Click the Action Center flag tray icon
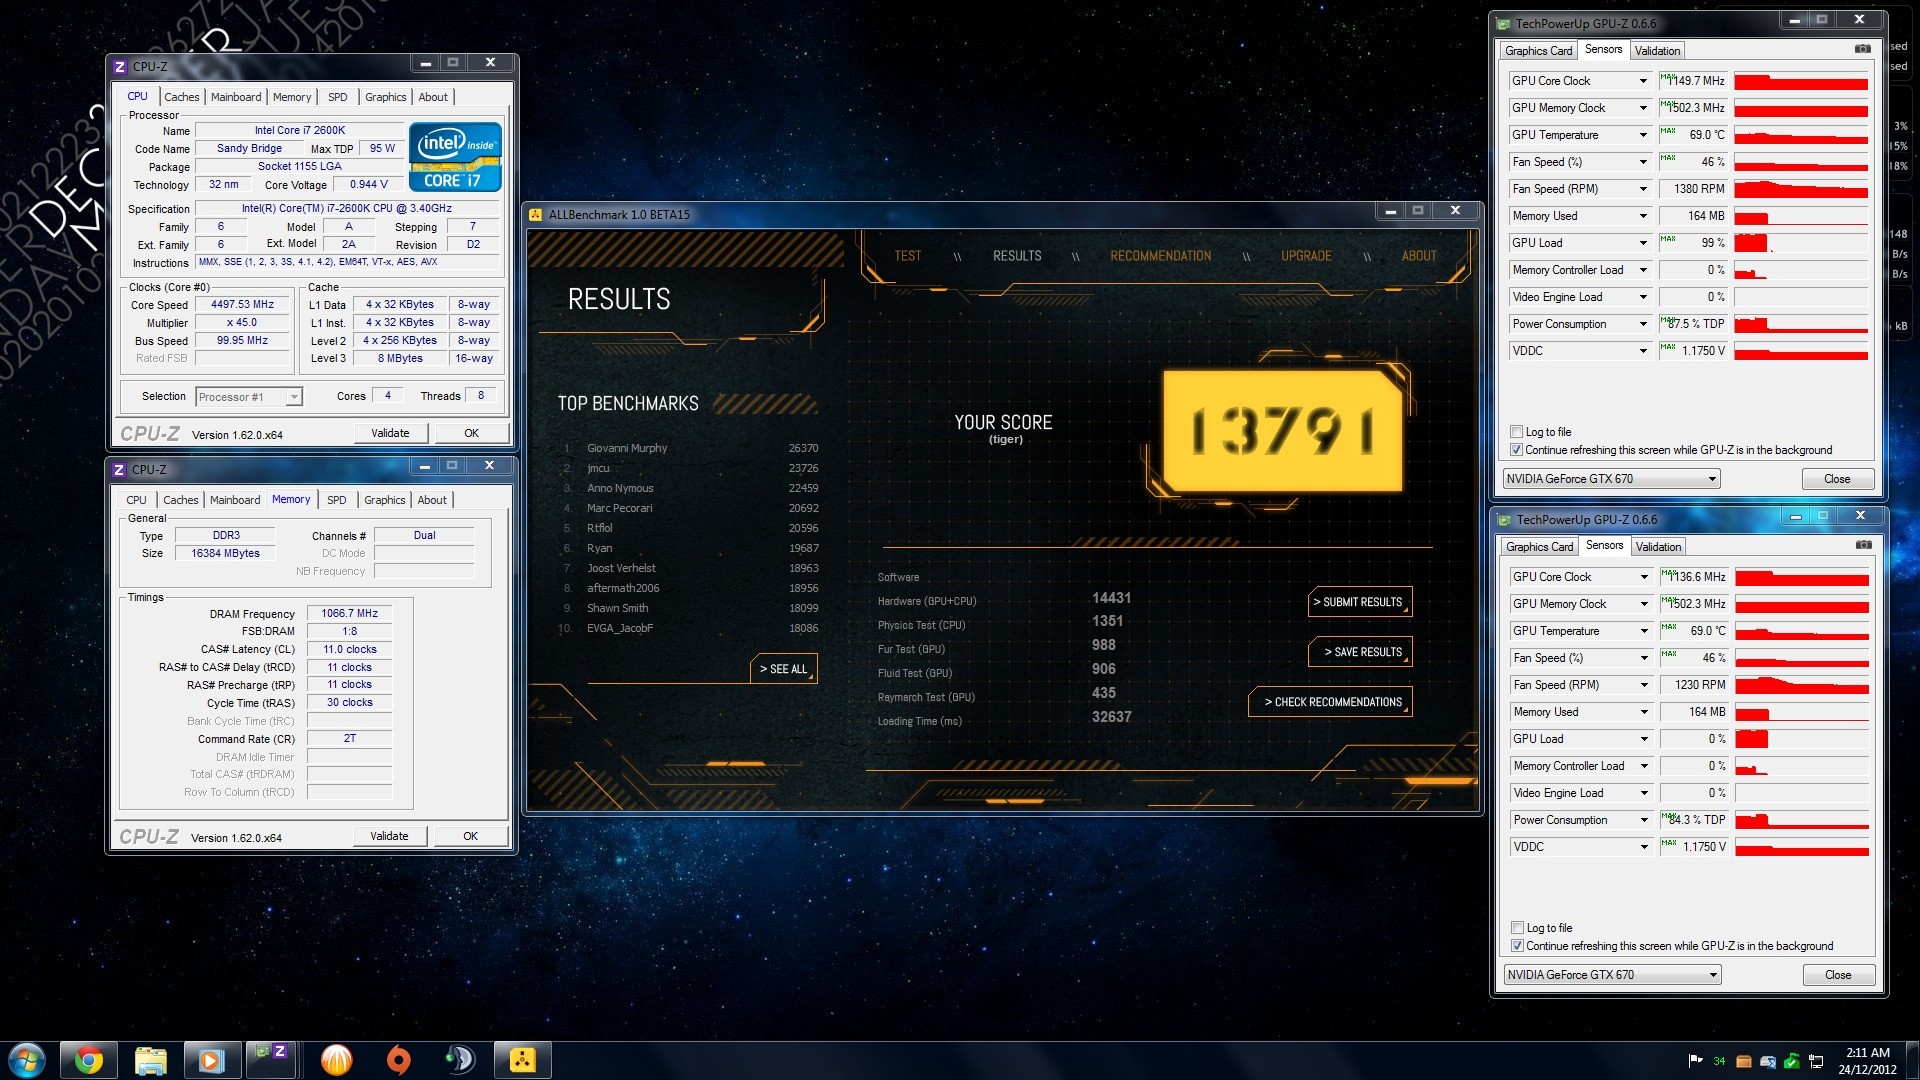 click(x=1695, y=1061)
